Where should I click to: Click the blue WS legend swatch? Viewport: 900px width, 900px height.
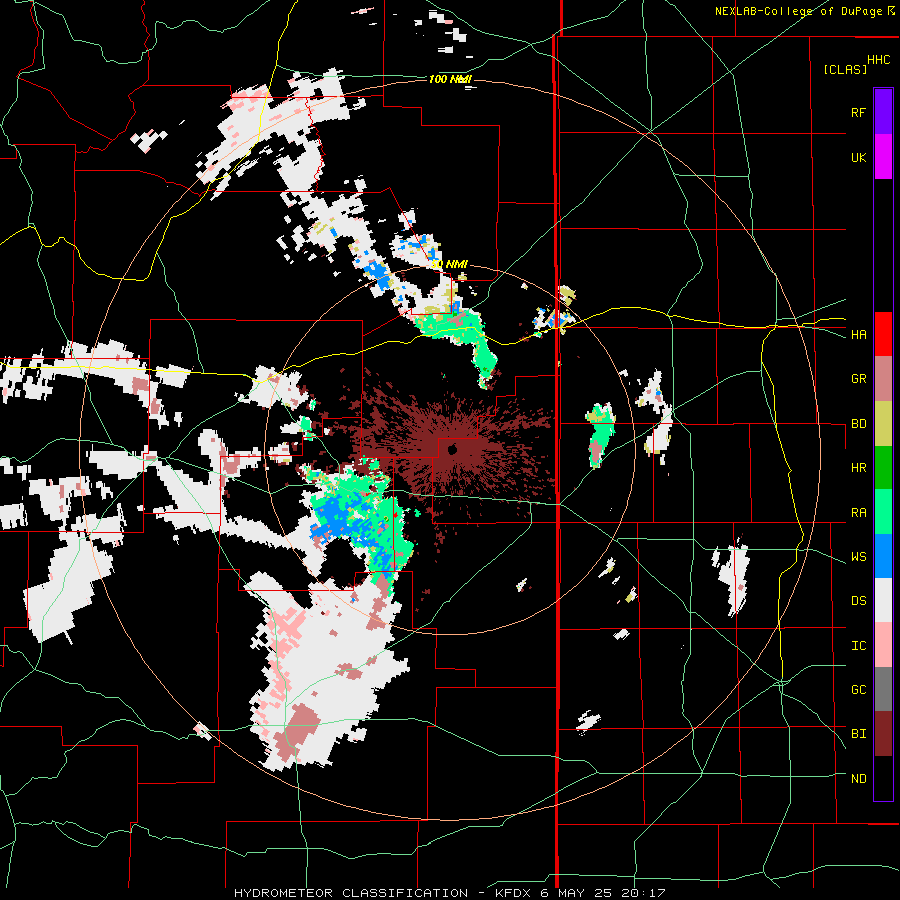(x=883, y=556)
